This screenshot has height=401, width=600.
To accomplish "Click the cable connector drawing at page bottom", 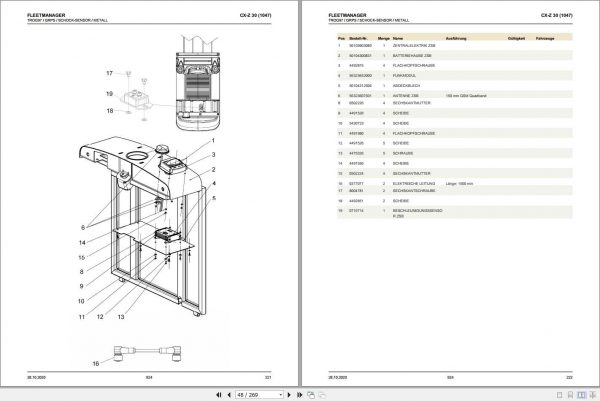I will tap(147, 352).
